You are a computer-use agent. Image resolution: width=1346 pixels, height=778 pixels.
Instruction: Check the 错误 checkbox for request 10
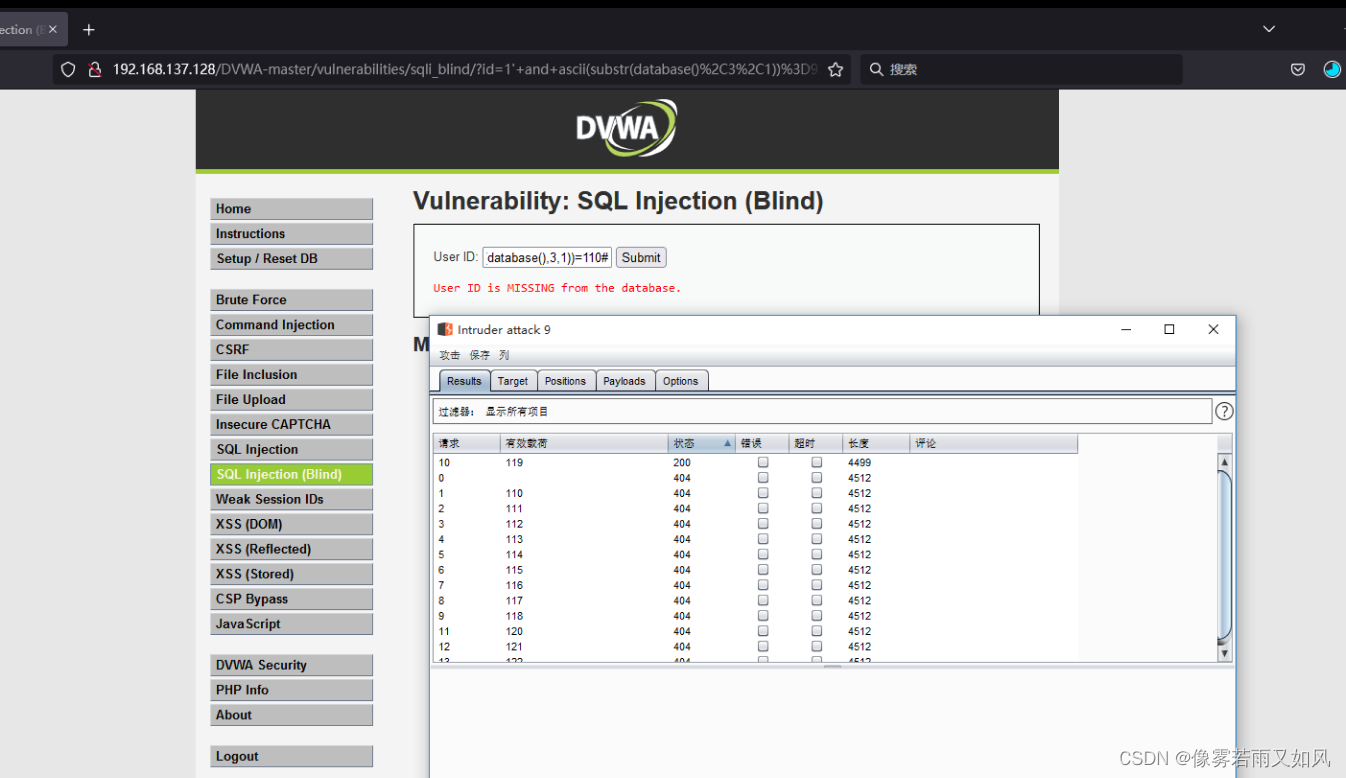pos(763,462)
